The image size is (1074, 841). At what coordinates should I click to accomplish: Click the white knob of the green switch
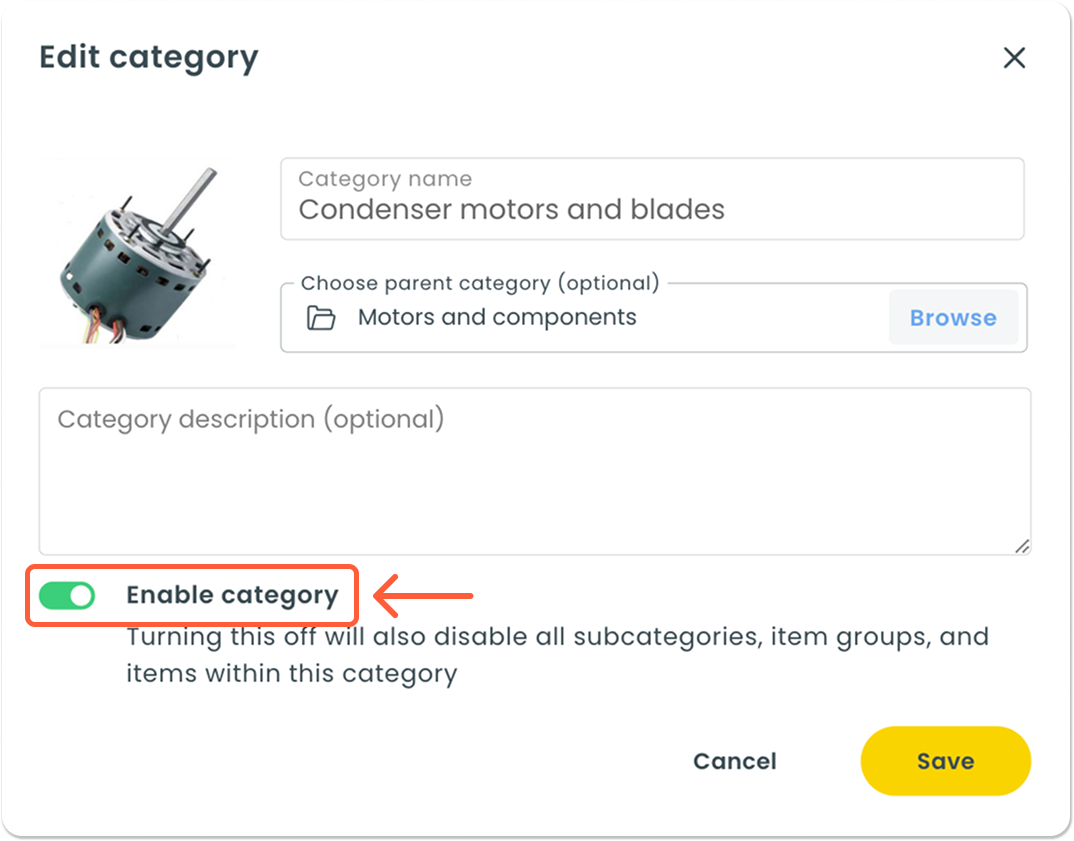click(x=82, y=596)
